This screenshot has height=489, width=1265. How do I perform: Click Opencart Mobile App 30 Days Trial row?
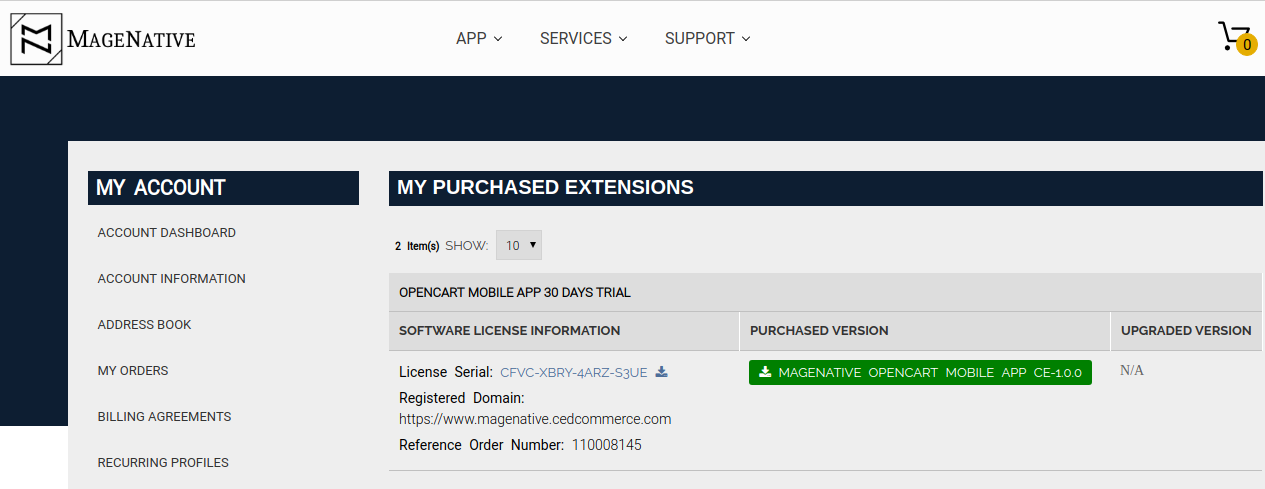[x=825, y=293]
